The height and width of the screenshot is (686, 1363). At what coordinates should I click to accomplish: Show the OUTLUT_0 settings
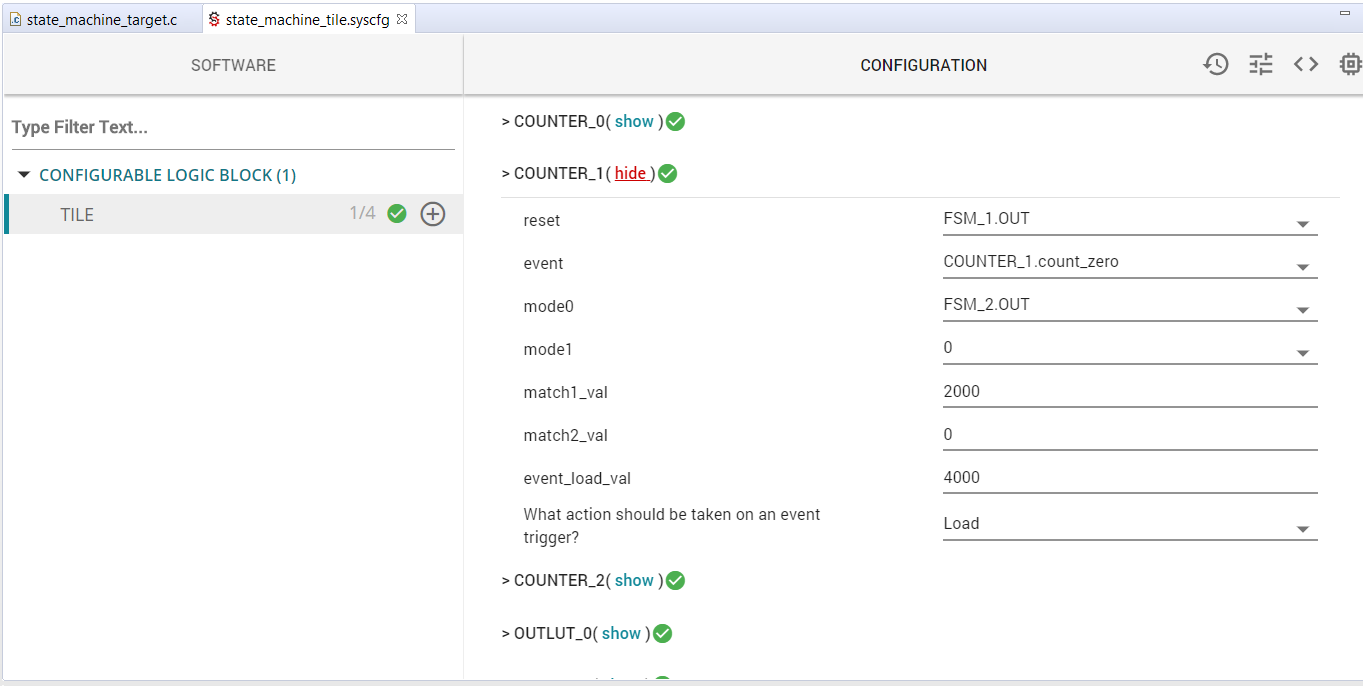(x=621, y=634)
